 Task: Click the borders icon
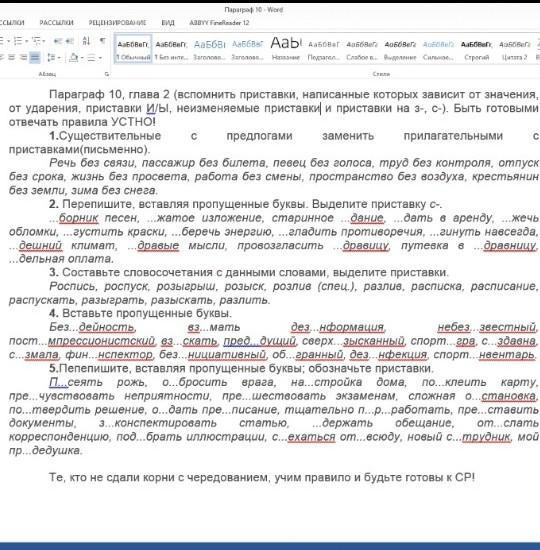(x=91, y=57)
